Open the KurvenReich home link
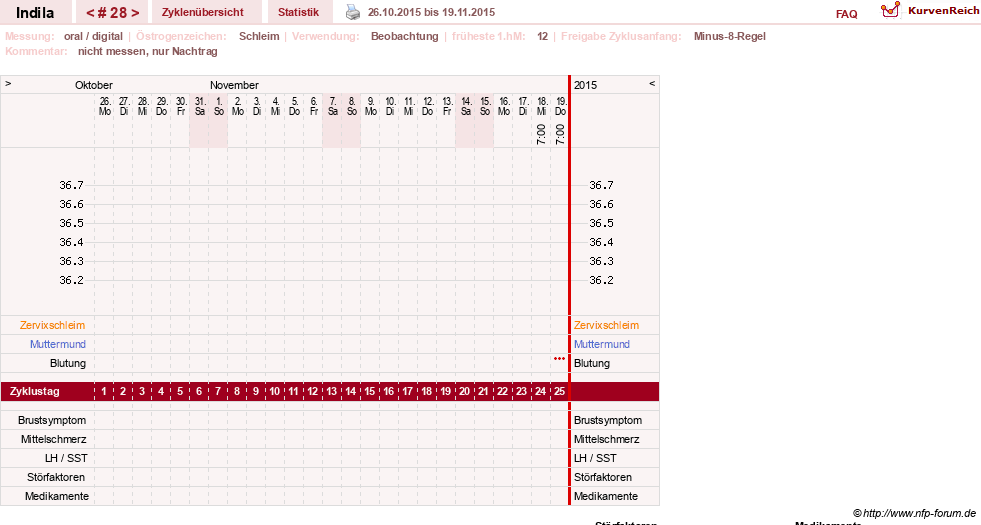Viewport: 981px width, 525px height. pos(943,11)
